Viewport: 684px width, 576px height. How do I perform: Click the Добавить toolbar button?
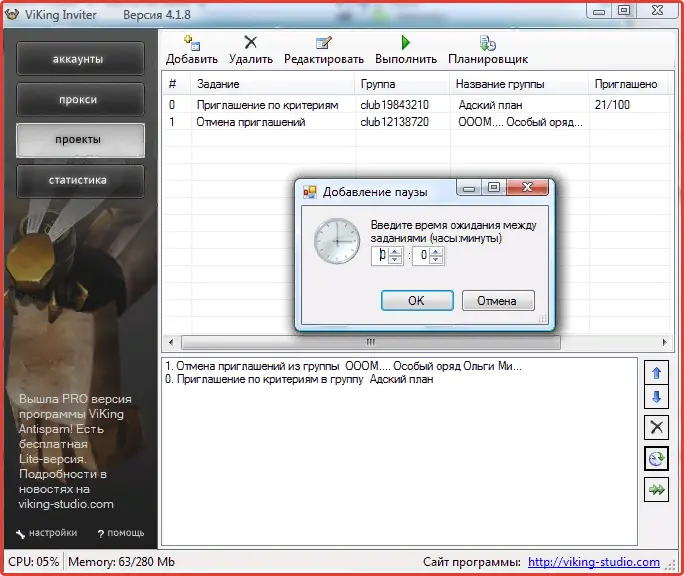pyautogui.click(x=192, y=50)
